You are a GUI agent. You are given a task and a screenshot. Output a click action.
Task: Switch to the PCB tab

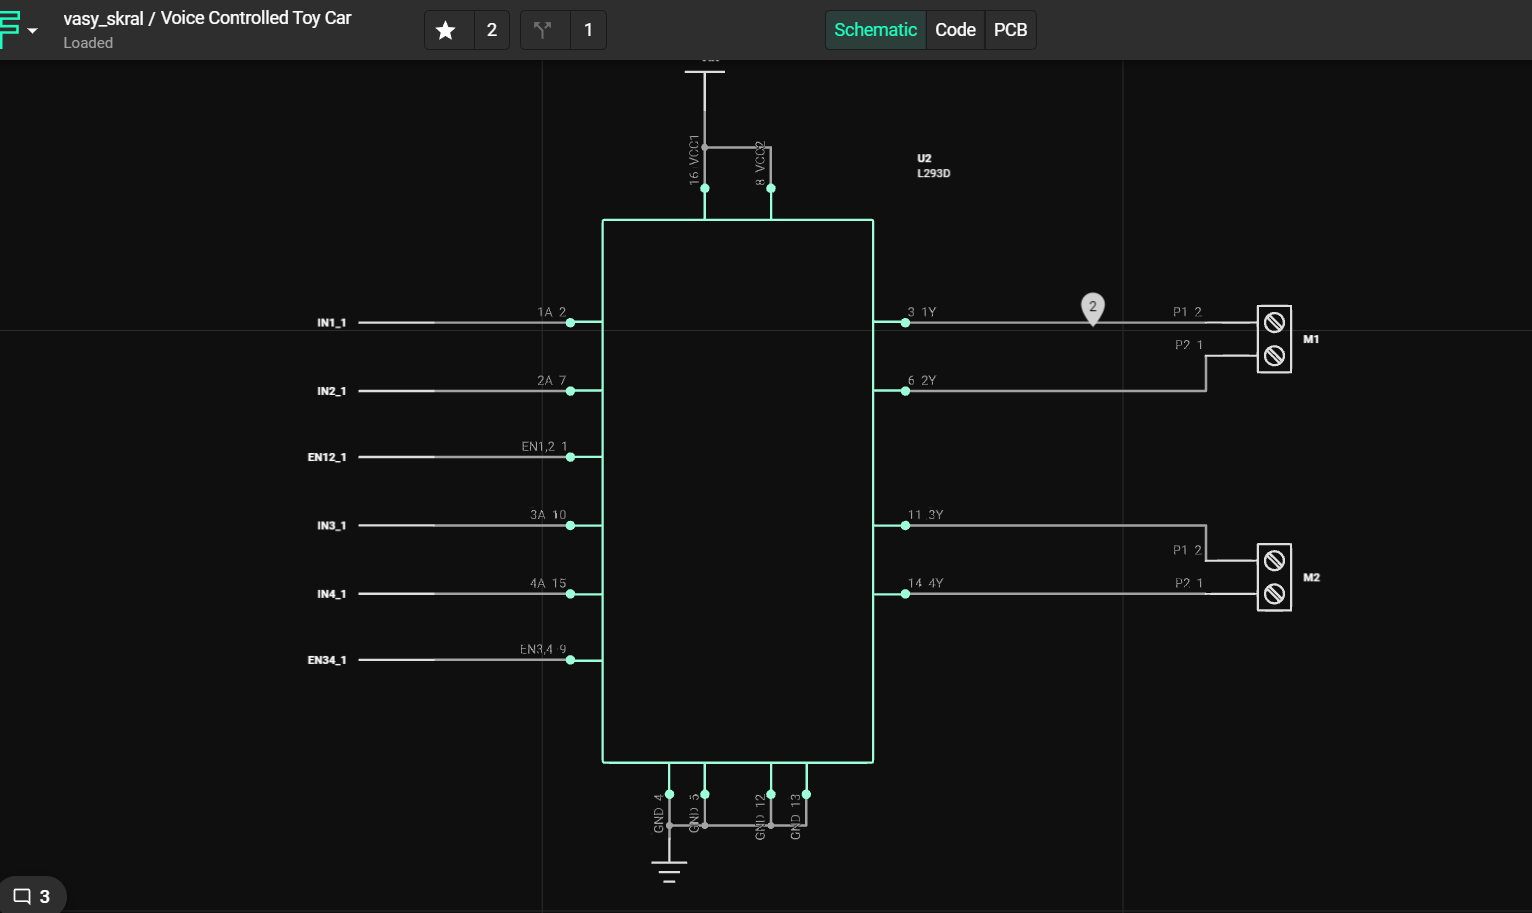(1010, 30)
